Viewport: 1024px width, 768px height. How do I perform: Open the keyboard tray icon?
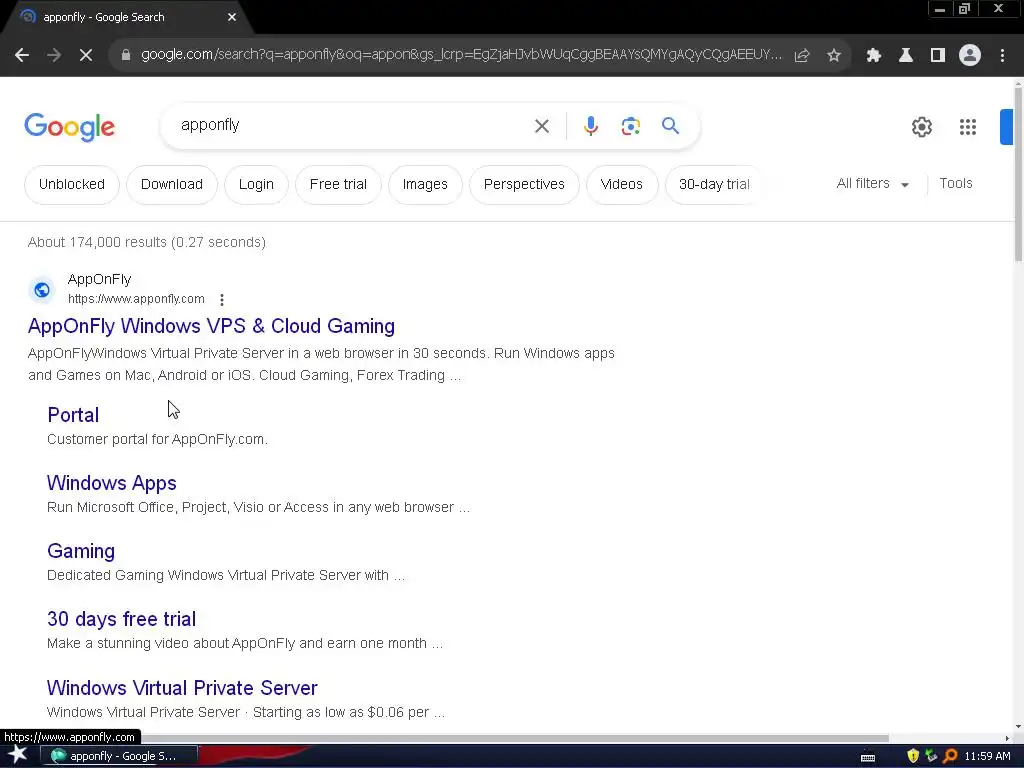coord(868,757)
